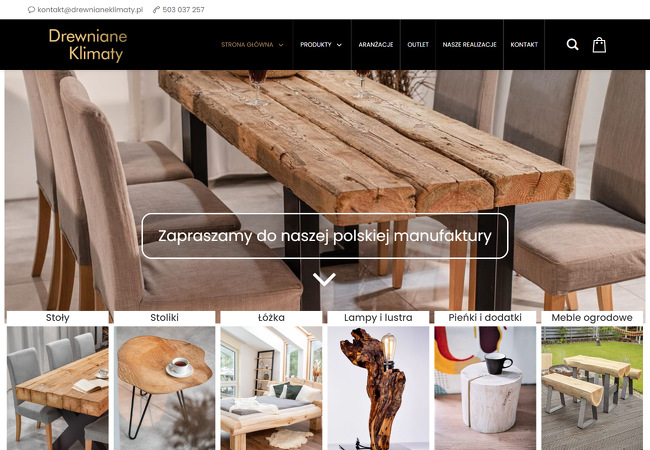Open the Outlet menu item
The image size is (650, 450).
tap(418, 44)
